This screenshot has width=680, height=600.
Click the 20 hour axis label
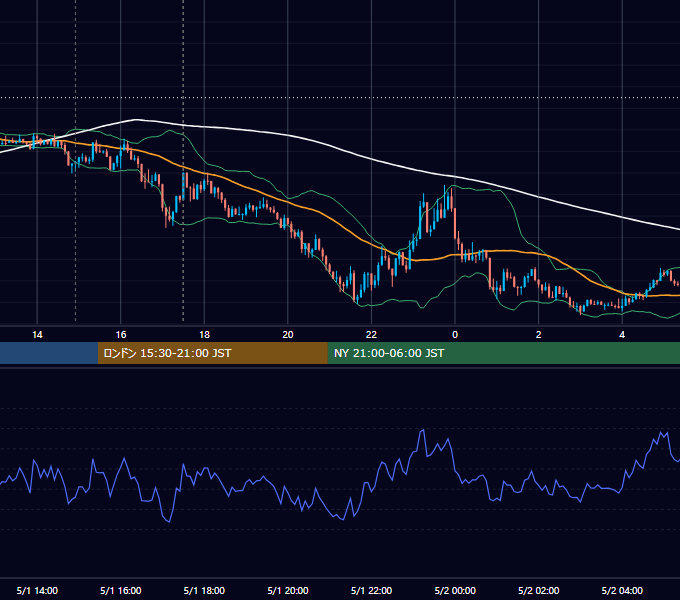point(288,335)
